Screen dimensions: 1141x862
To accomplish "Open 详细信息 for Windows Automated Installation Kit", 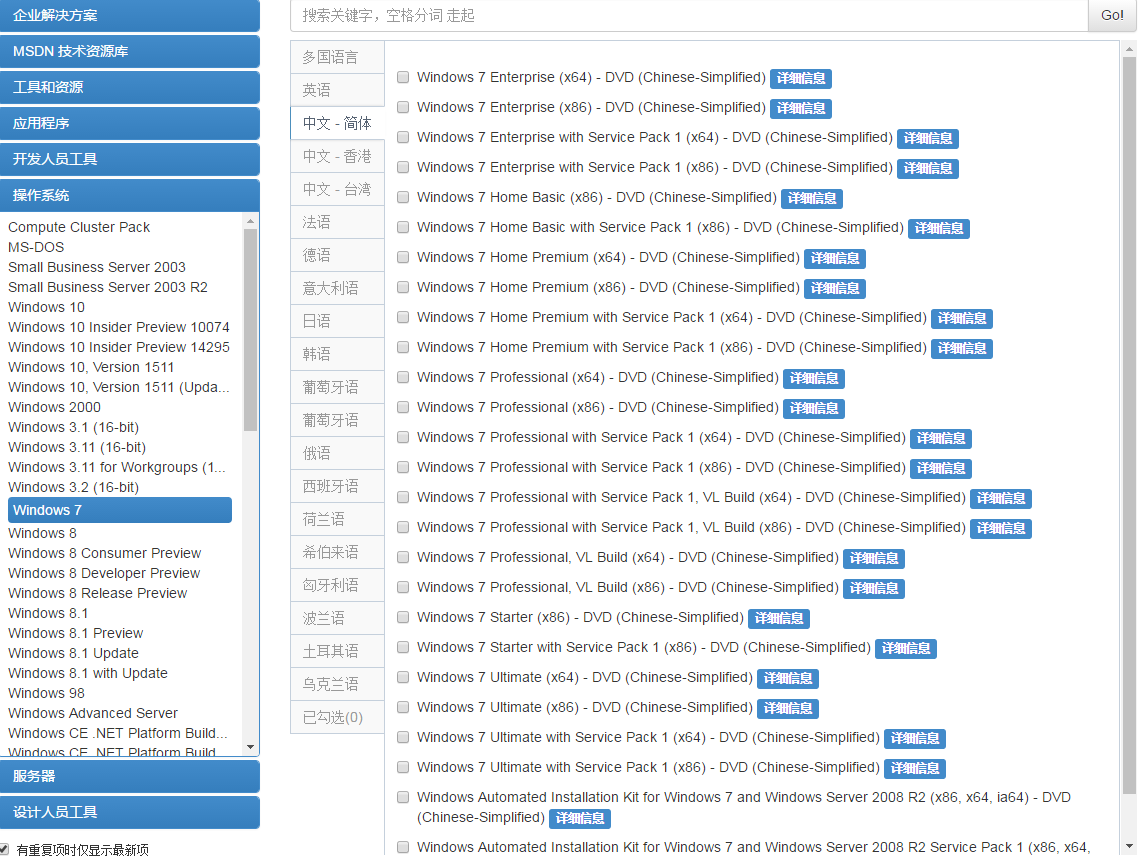I will tap(579, 818).
